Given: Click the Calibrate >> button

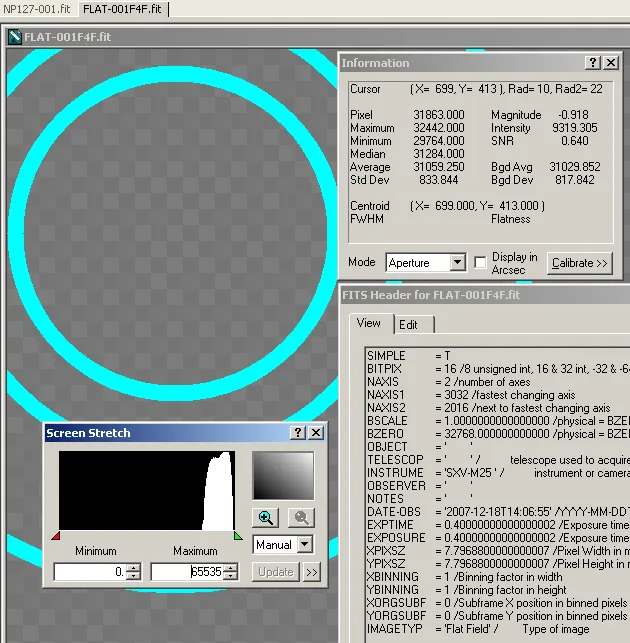Looking at the screenshot, I should [579, 263].
